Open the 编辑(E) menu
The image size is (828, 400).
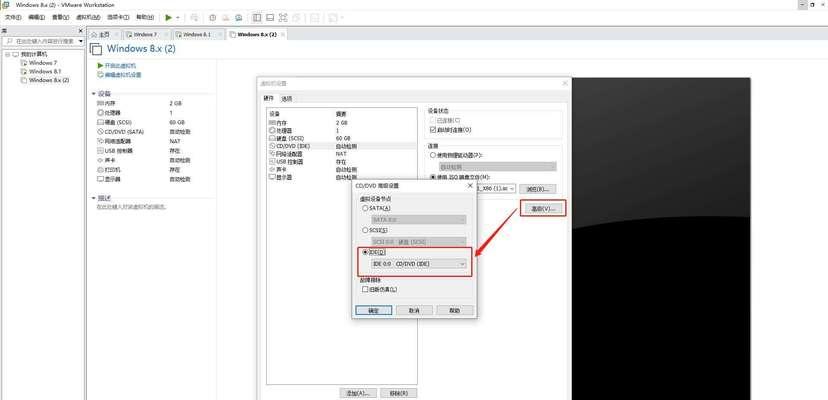(x=36, y=17)
